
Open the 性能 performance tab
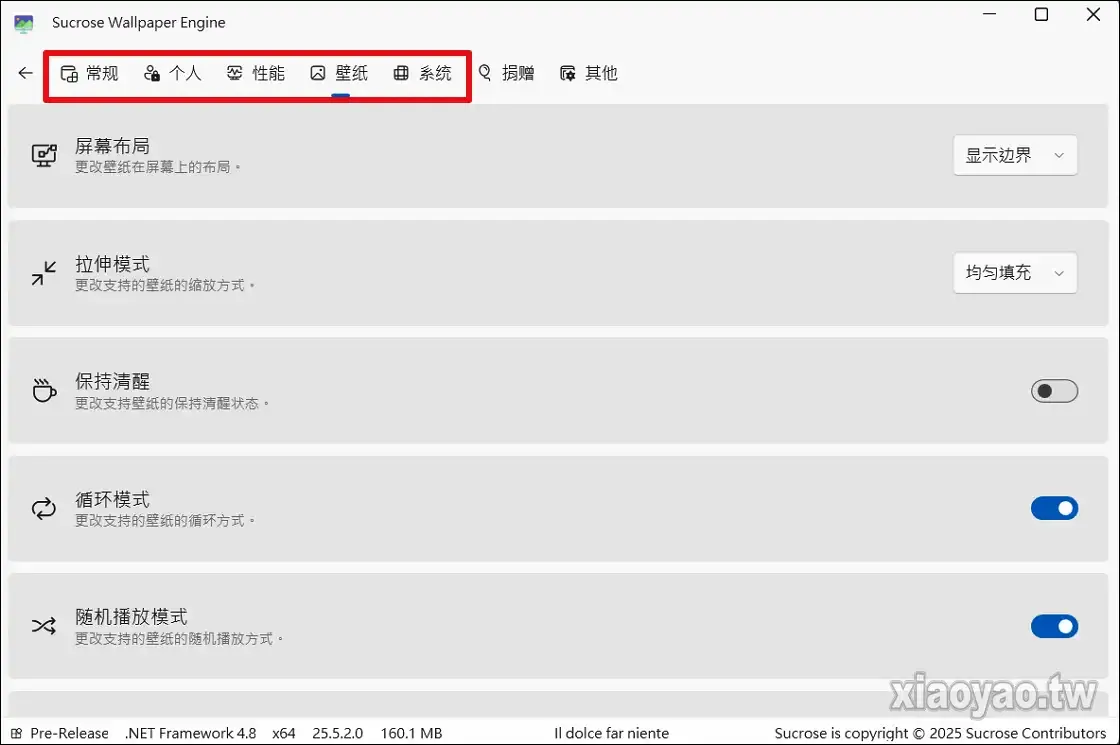pos(256,73)
